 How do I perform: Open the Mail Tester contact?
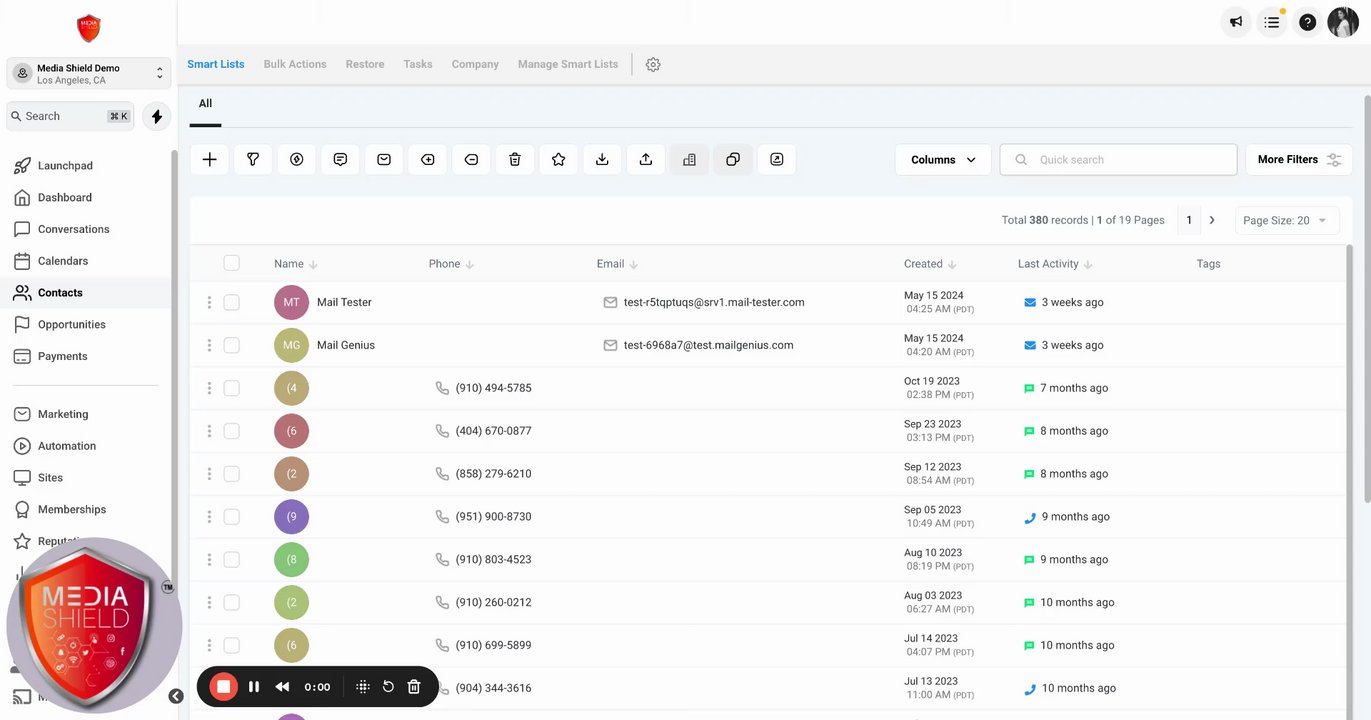pos(344,302)
